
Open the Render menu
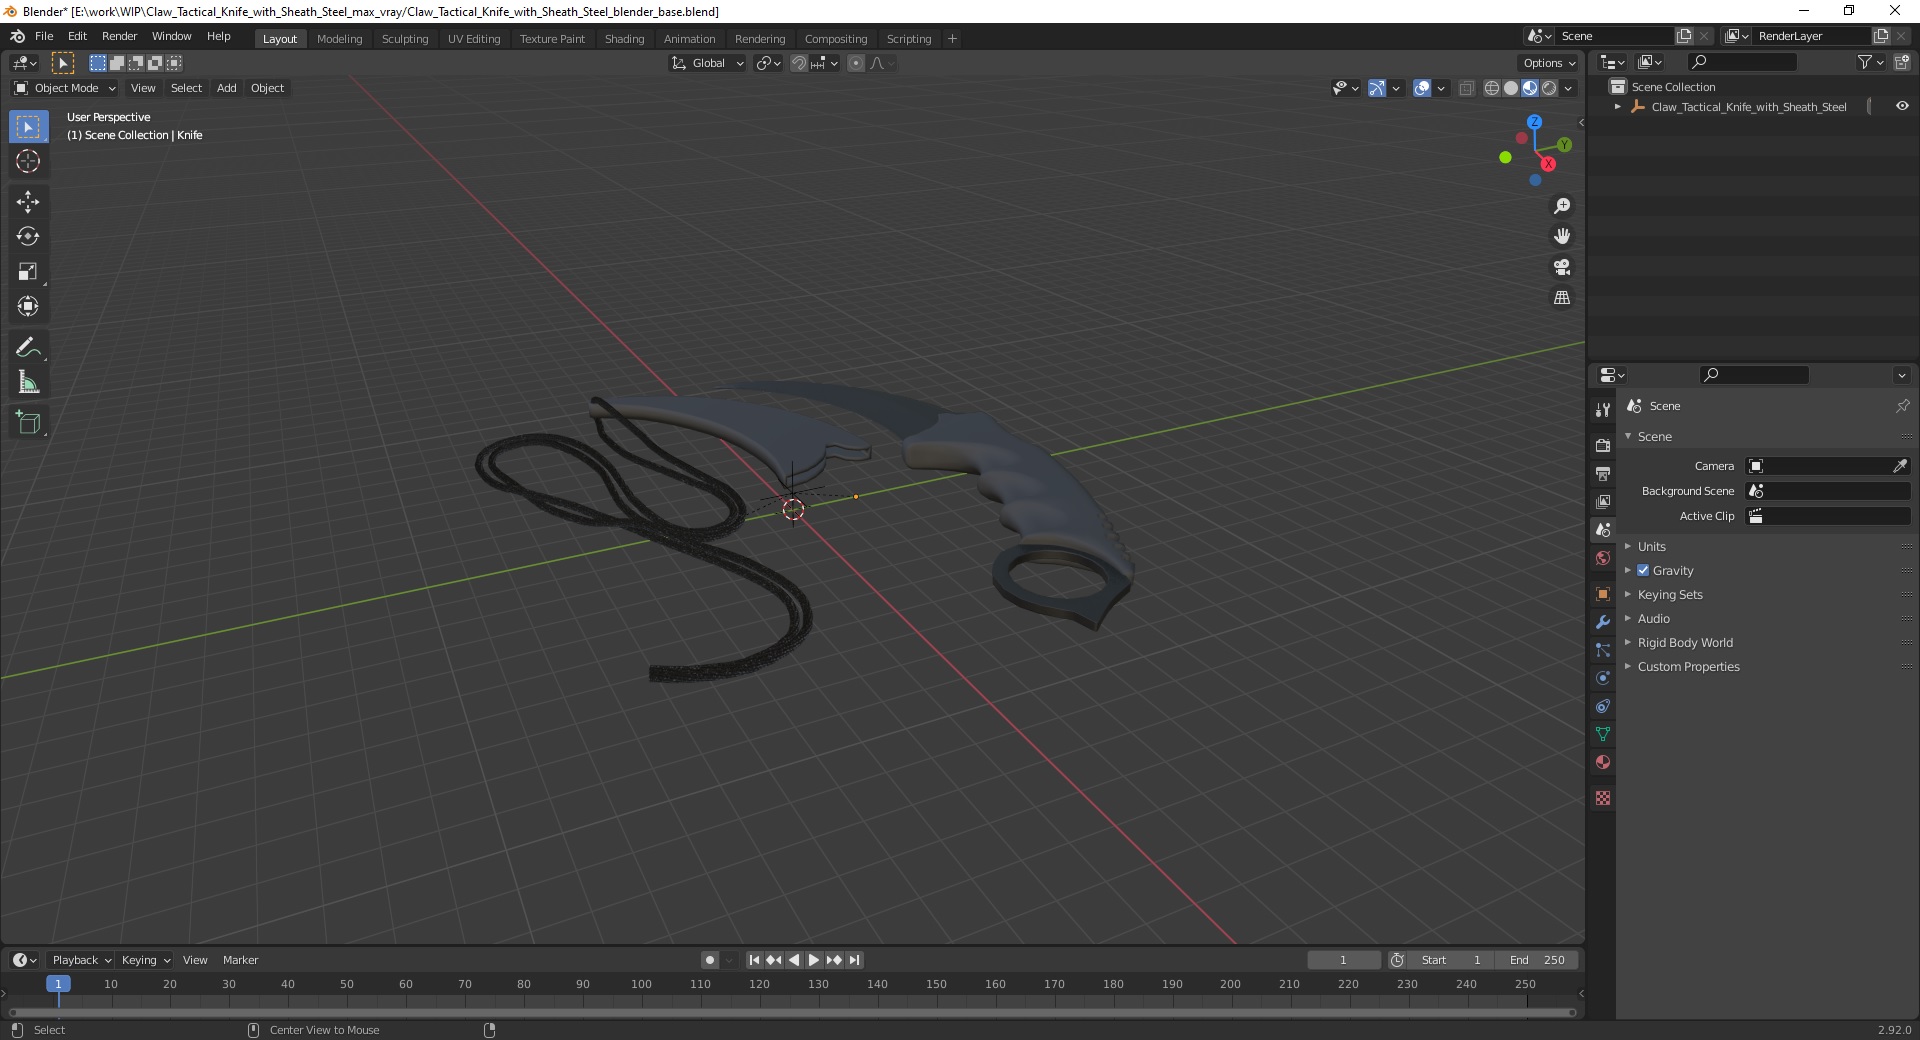point(119,36)
